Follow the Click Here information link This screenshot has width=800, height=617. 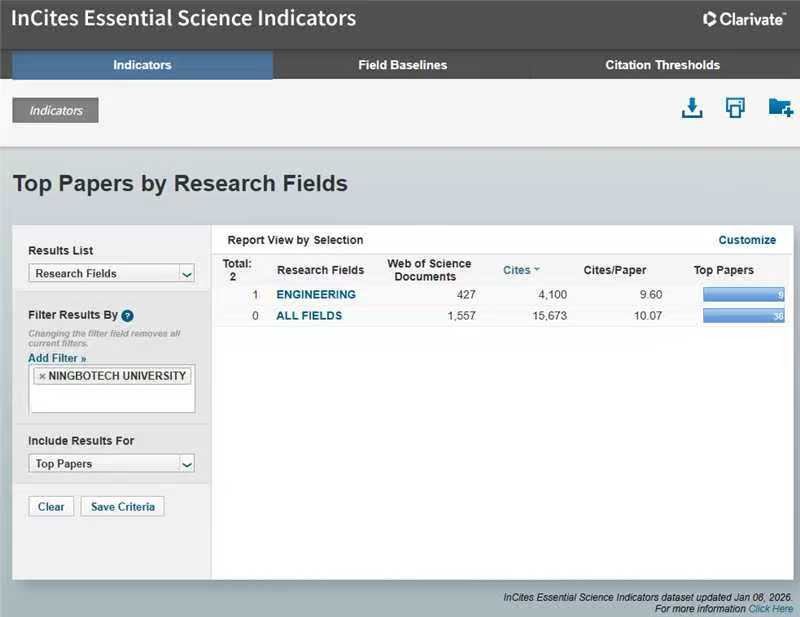pos(770,608)
